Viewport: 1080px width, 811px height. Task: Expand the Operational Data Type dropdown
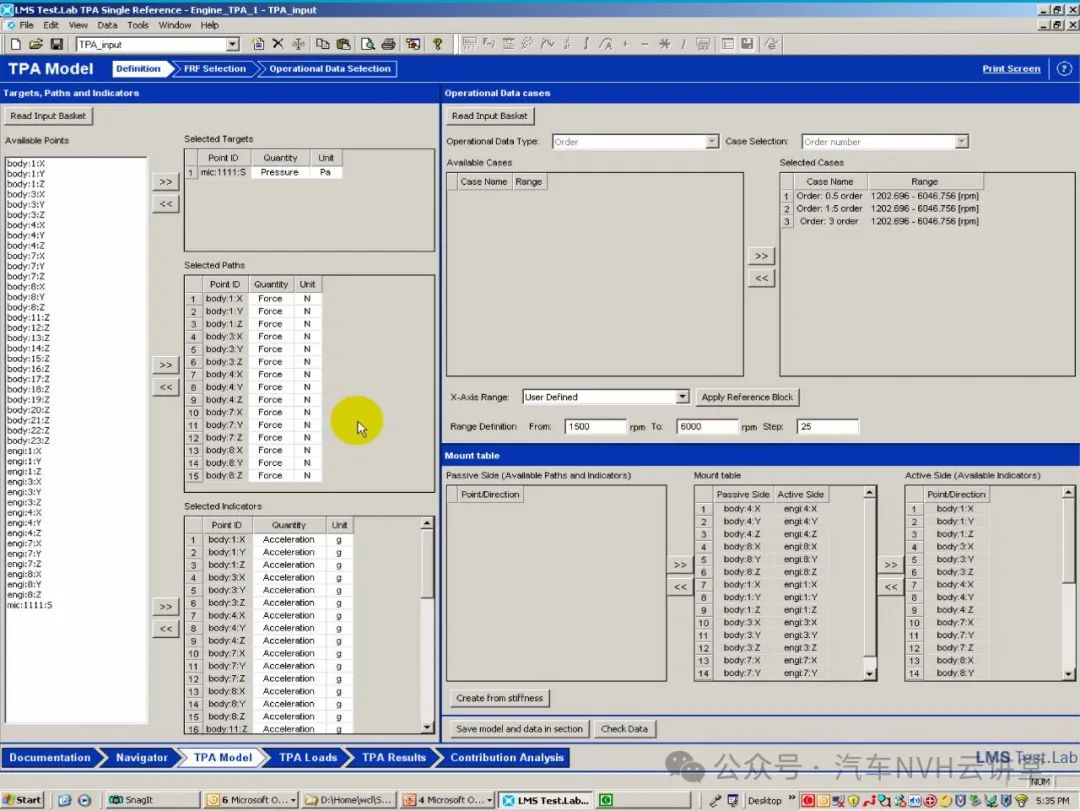[711, 142]
